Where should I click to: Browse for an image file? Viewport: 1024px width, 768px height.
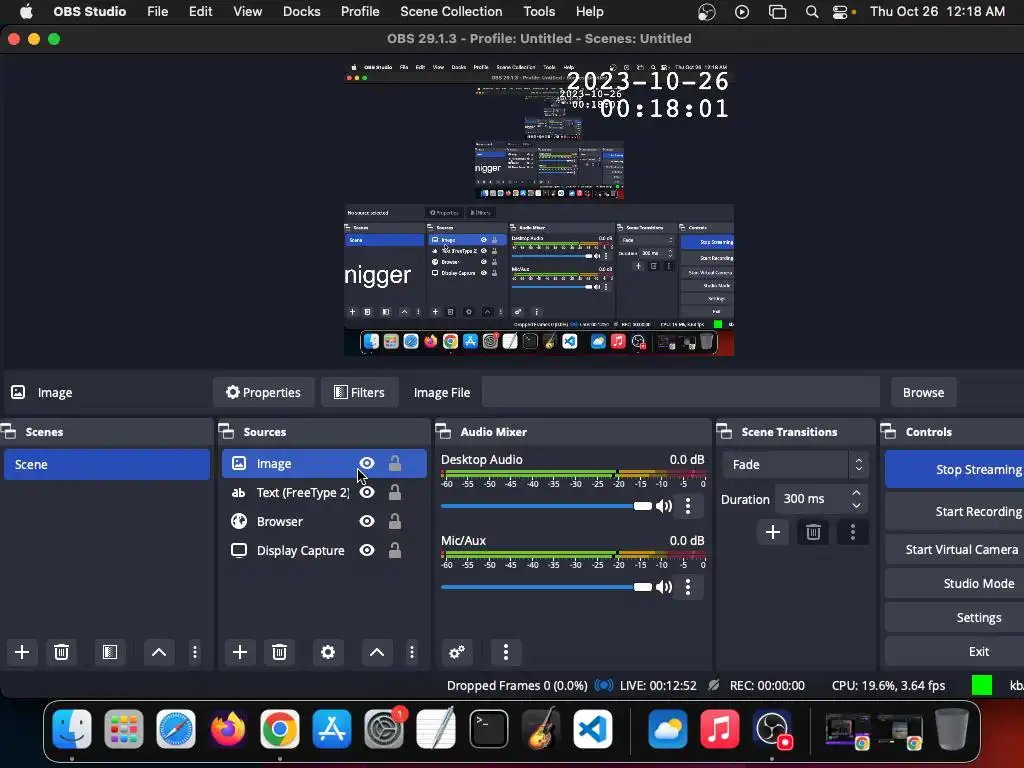coord(923,392)
